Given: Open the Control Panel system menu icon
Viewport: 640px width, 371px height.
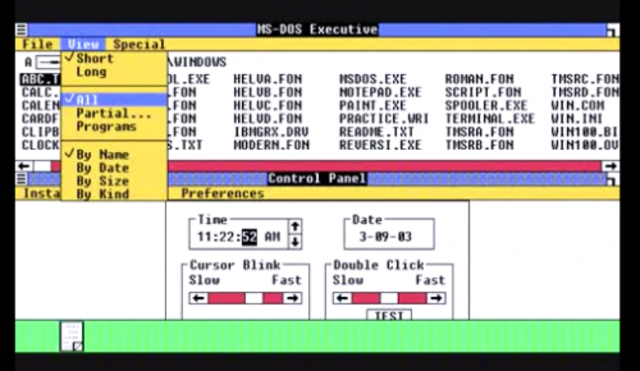Looking at the screenshot, I should point(22,179).
